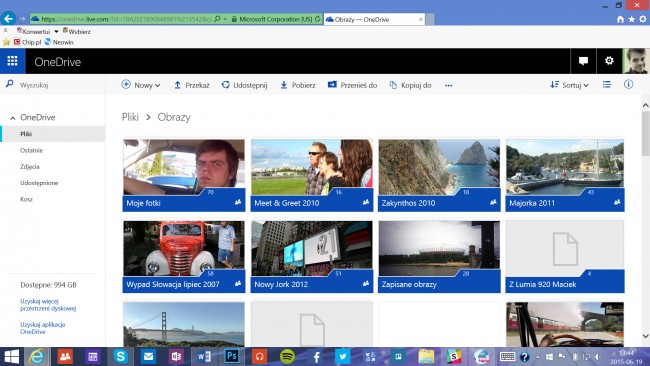Viewport: 650px width, 366px height.
Task: Open the Moje fotki folder
Action: (x=184, y=175)
